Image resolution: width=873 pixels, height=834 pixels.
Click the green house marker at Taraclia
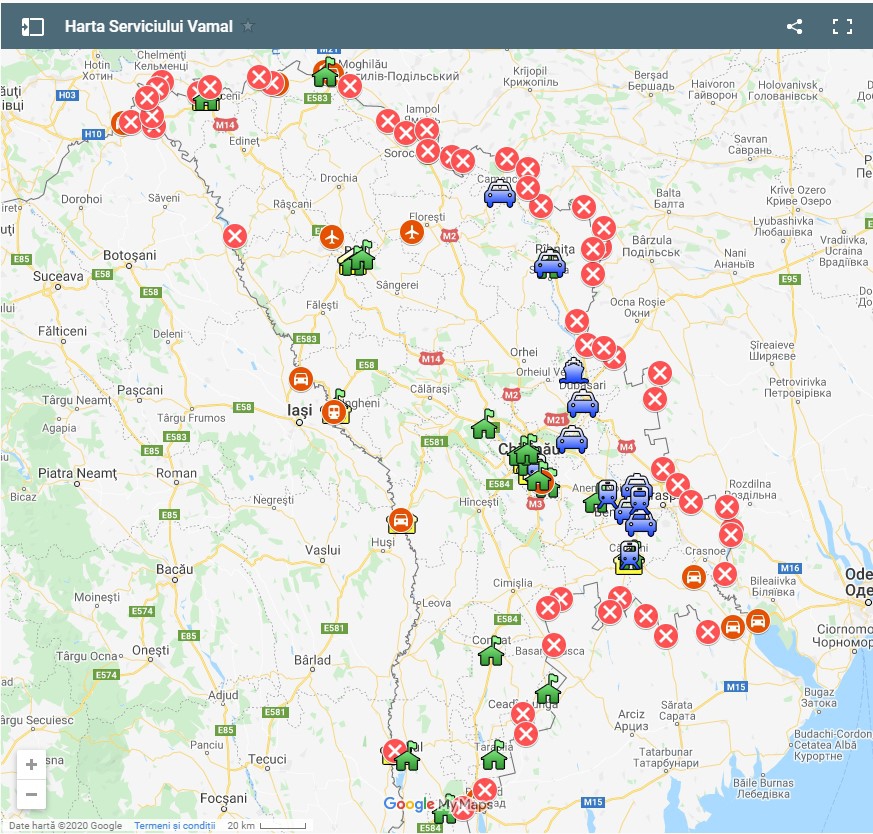[494, 755]
